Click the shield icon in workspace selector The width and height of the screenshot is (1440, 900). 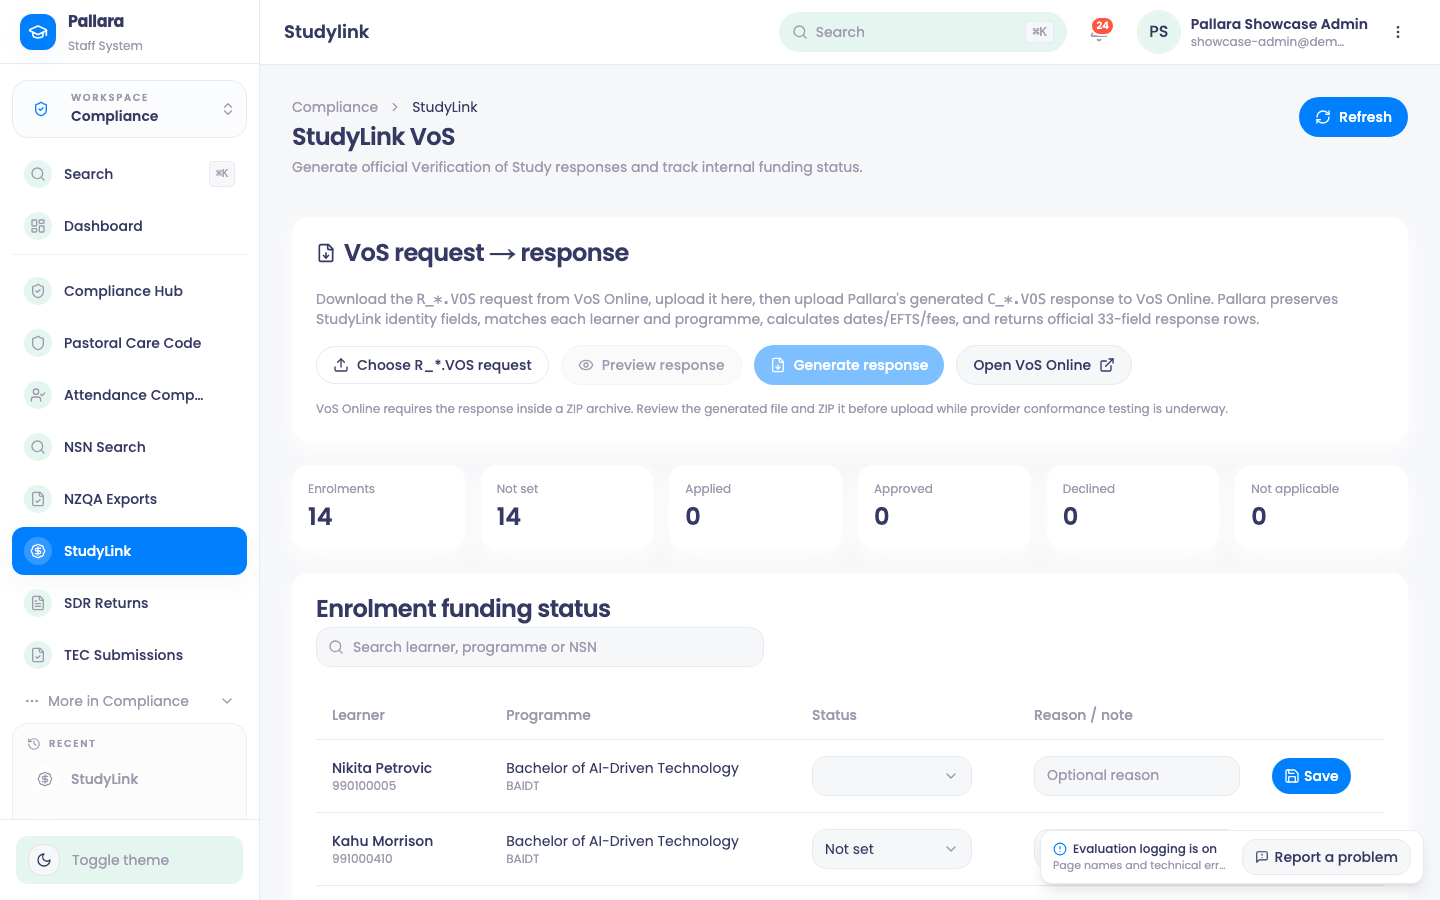pyautogui.click(x=41, y=109)
